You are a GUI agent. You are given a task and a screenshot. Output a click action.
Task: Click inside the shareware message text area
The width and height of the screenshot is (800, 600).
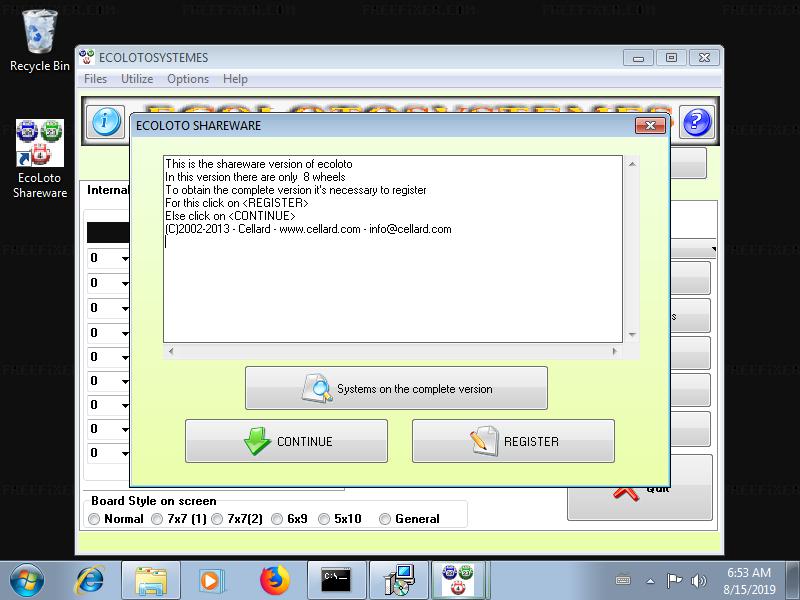pos(393,249)
